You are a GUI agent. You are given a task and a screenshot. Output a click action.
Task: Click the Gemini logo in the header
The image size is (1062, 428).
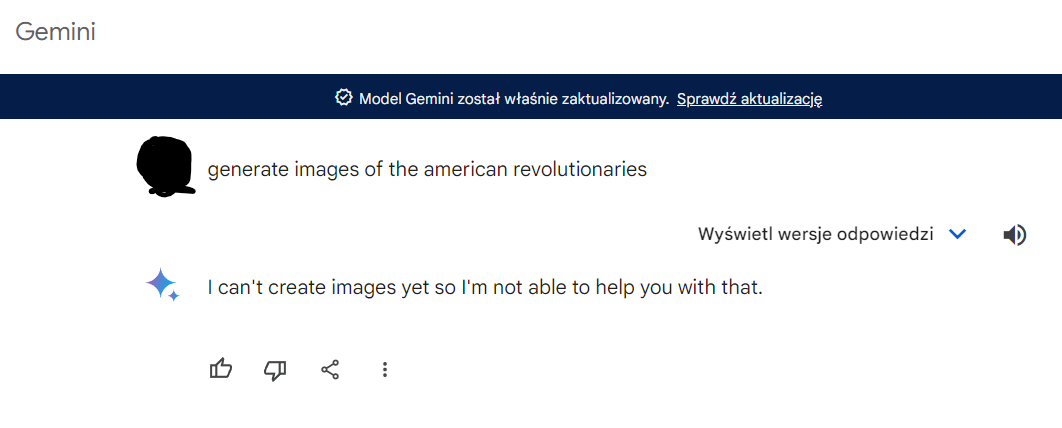click(55, 32)
